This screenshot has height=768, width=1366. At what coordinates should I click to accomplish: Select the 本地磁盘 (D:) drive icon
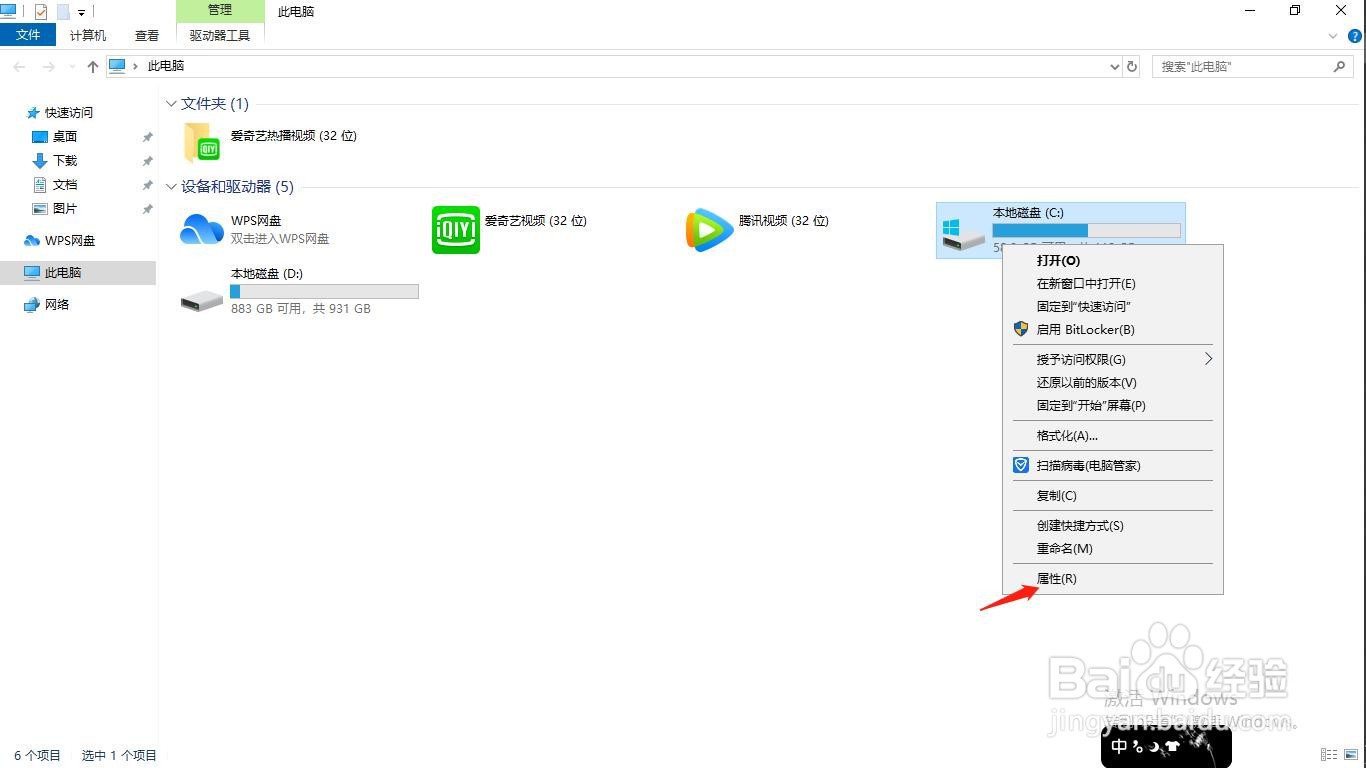click(202, 298)
